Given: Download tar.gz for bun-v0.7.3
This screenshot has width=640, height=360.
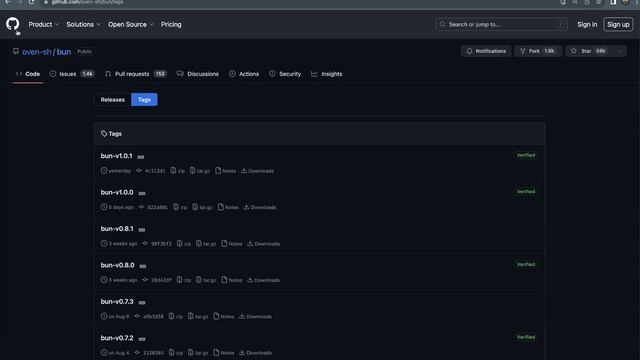Looking at the screenshot, I should [198, 316].
